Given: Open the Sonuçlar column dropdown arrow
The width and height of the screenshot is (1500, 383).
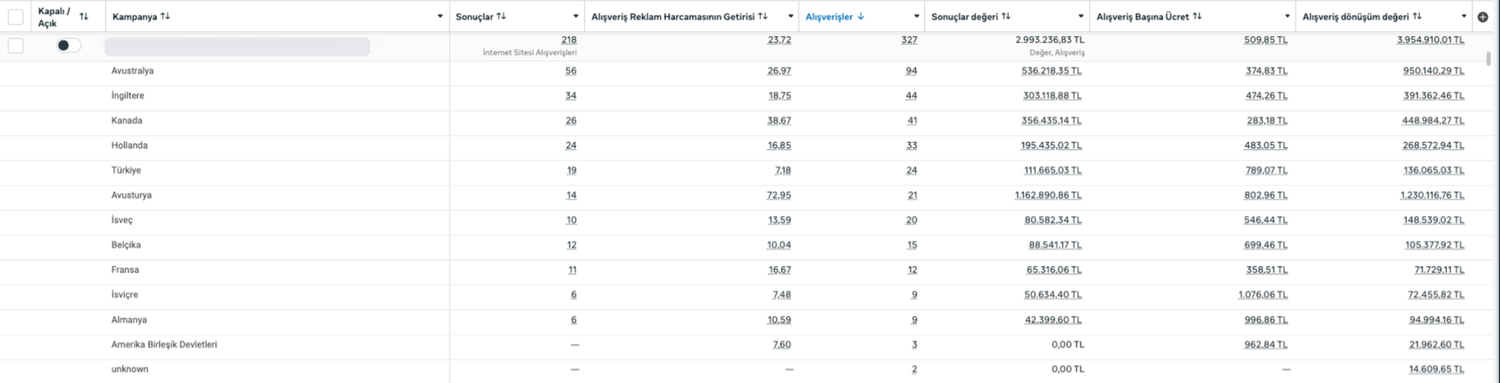Looking at the screenshot, I should pyautogui.click(x=576, y=17).
